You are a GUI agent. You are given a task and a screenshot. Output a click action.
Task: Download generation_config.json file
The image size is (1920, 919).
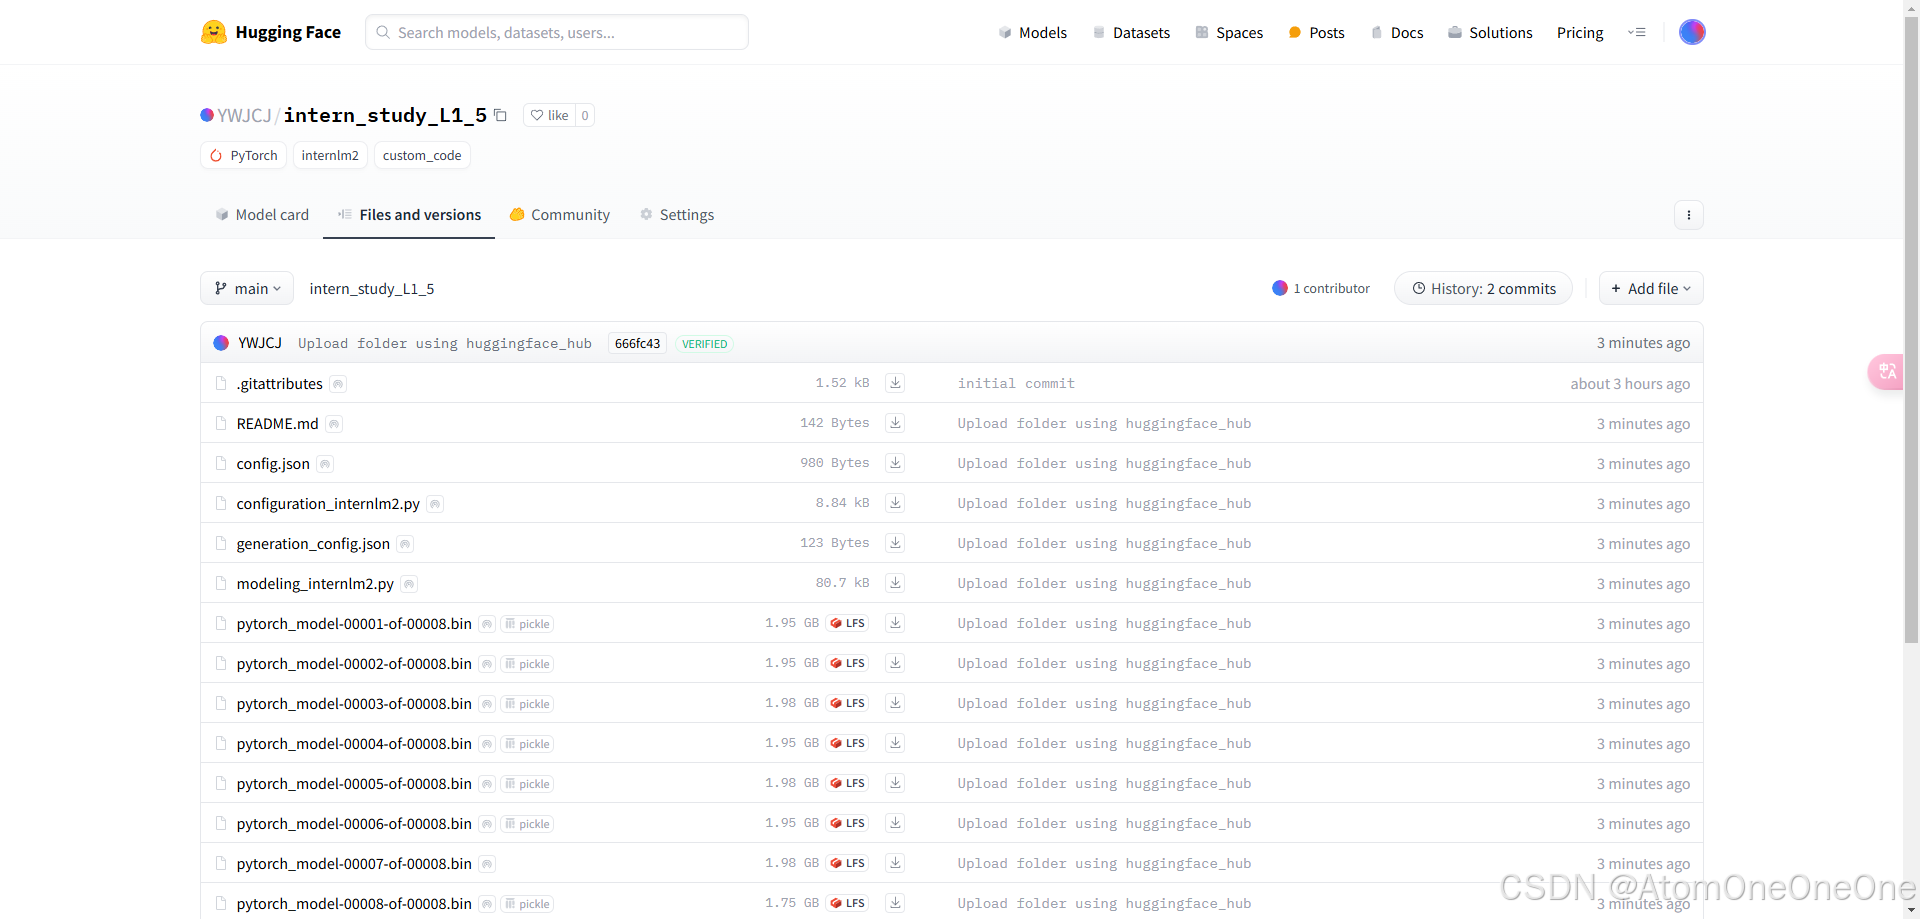[895, 543]
